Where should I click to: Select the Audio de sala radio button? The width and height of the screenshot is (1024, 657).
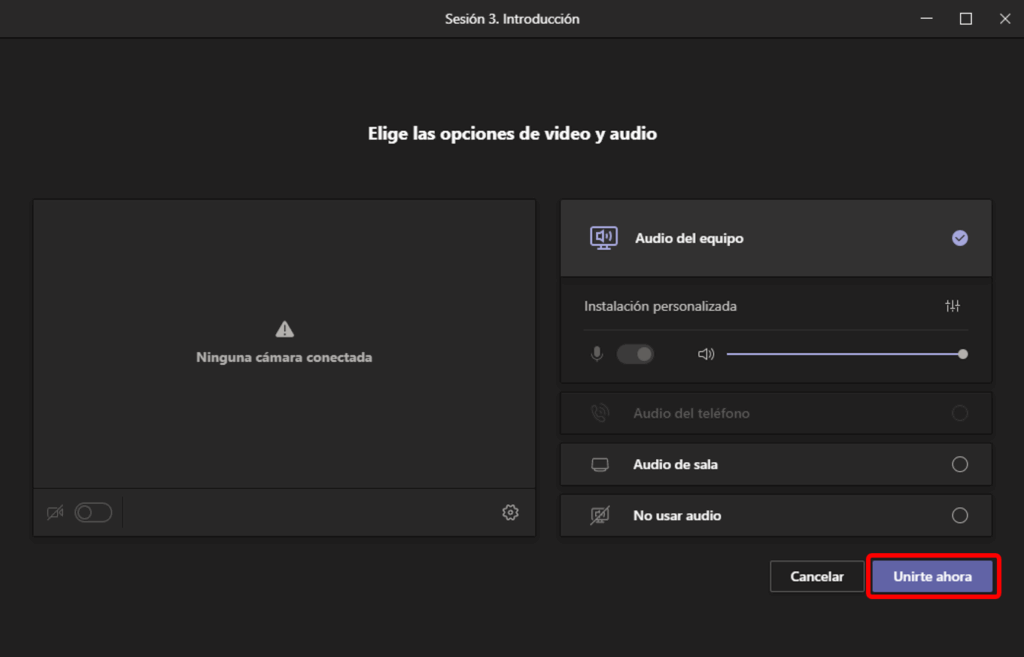click(960, 465)
